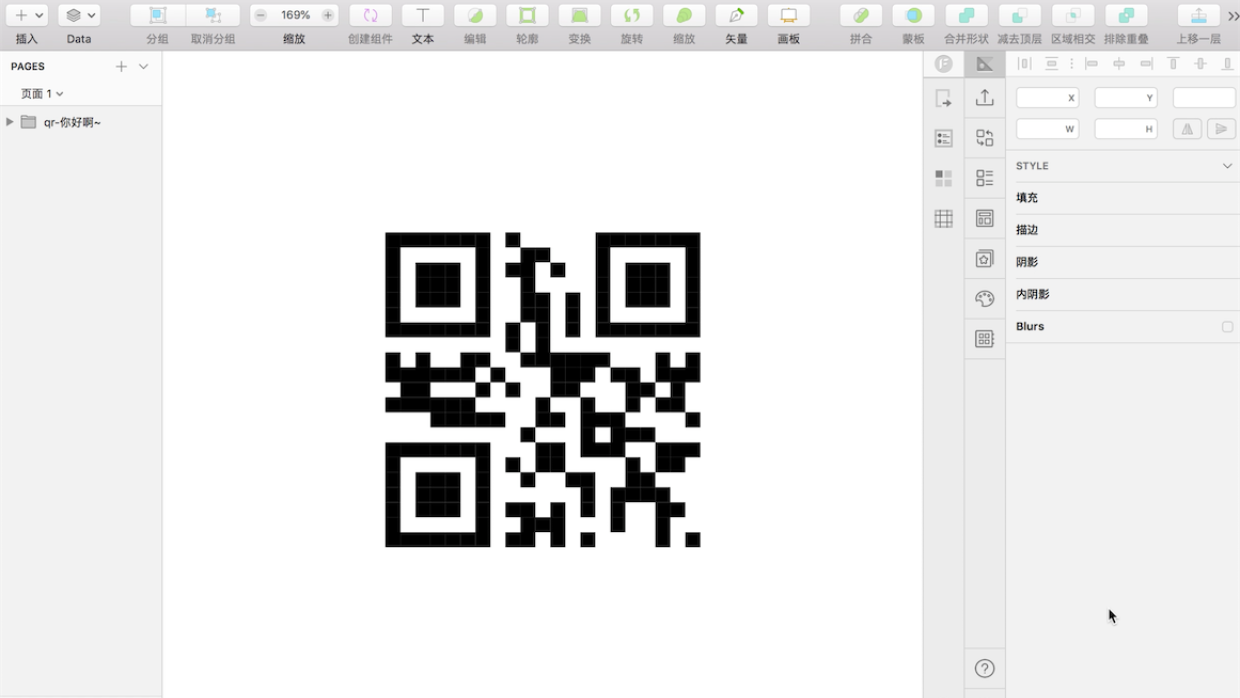Align top edges in inspector

pyautogui.click(x=1174, y=64)
